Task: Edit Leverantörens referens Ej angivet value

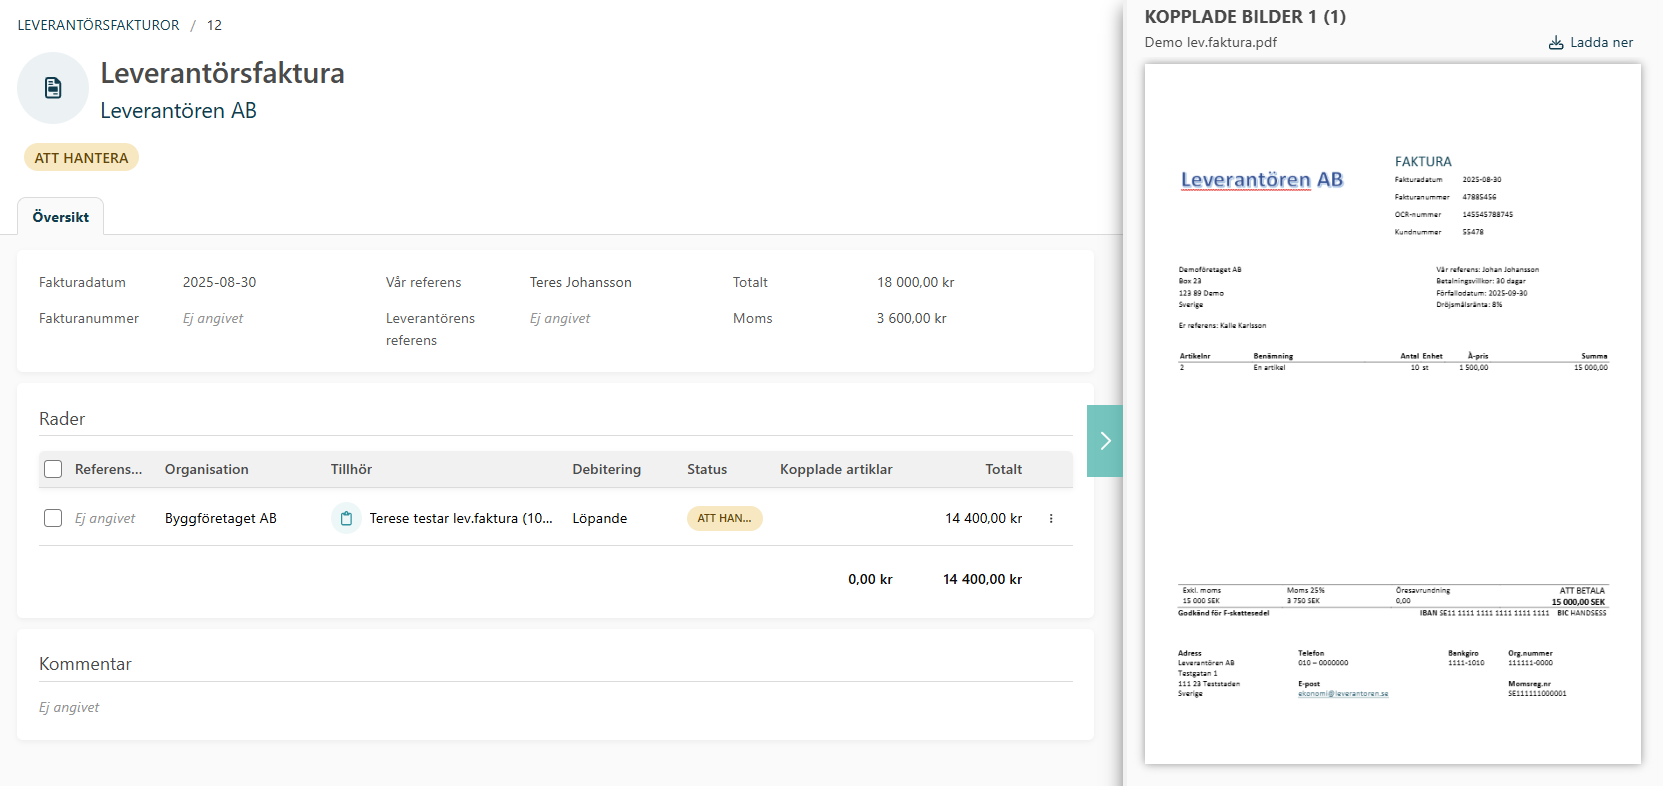Action: (x=560, y=319)
